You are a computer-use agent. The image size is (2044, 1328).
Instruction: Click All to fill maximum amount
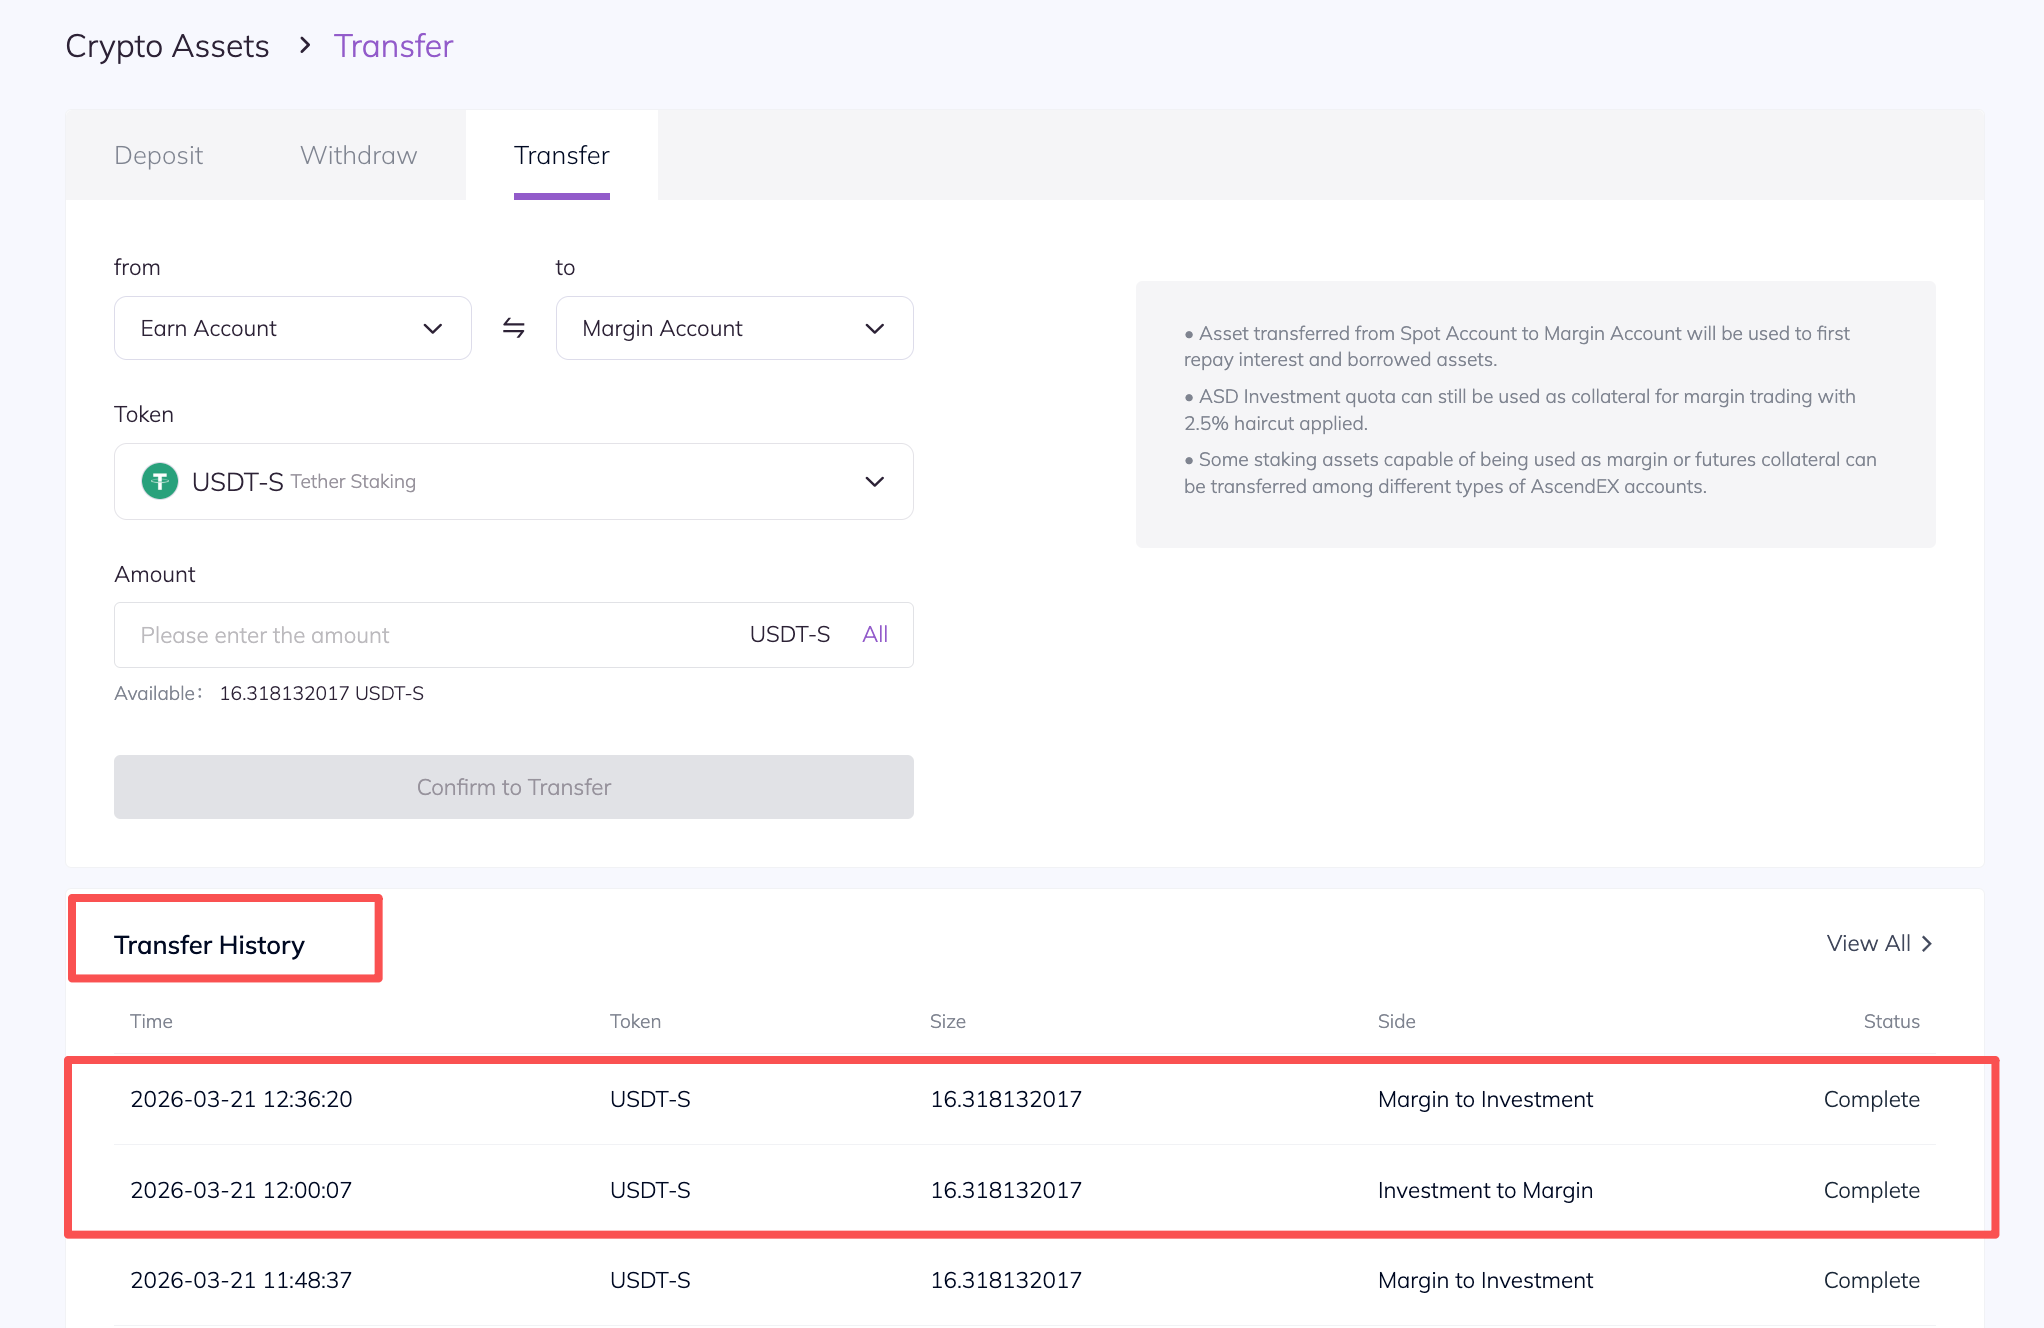tap(874, 635)
